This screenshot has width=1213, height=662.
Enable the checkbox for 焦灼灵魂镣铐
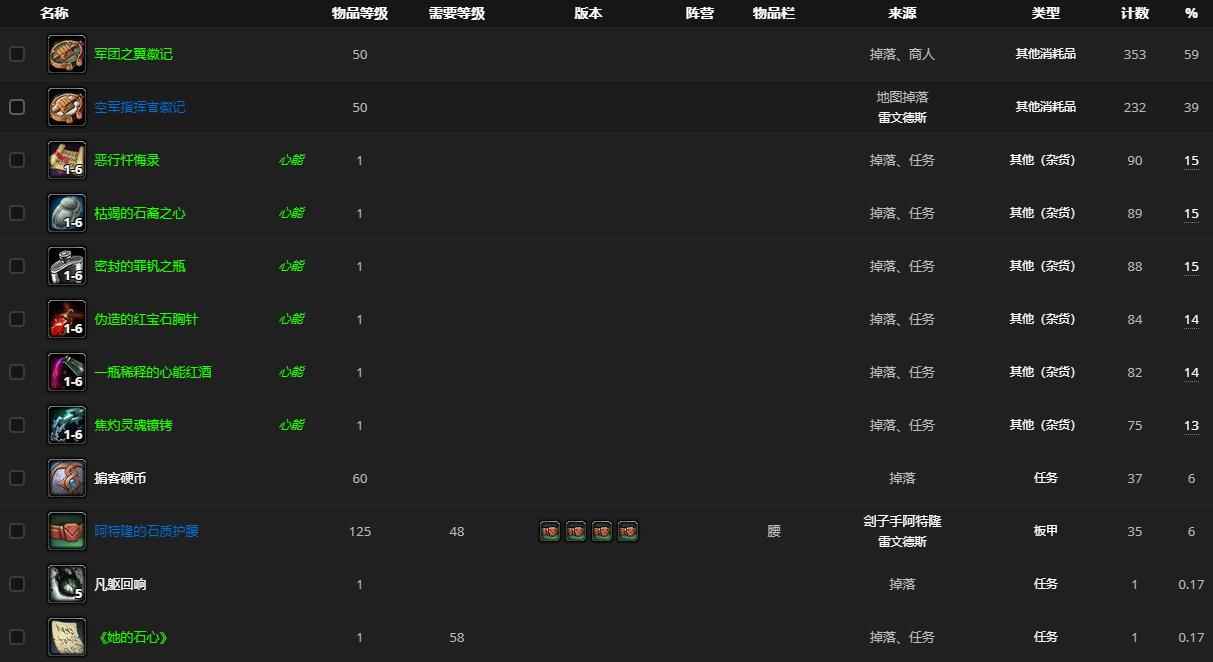coord(17,425)
